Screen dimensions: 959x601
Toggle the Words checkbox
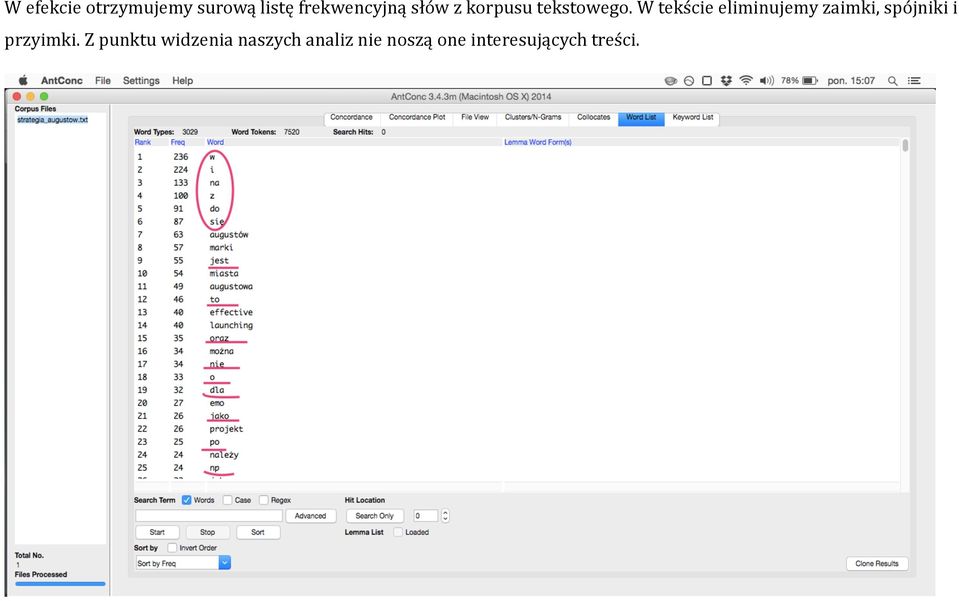coord(187,500)
